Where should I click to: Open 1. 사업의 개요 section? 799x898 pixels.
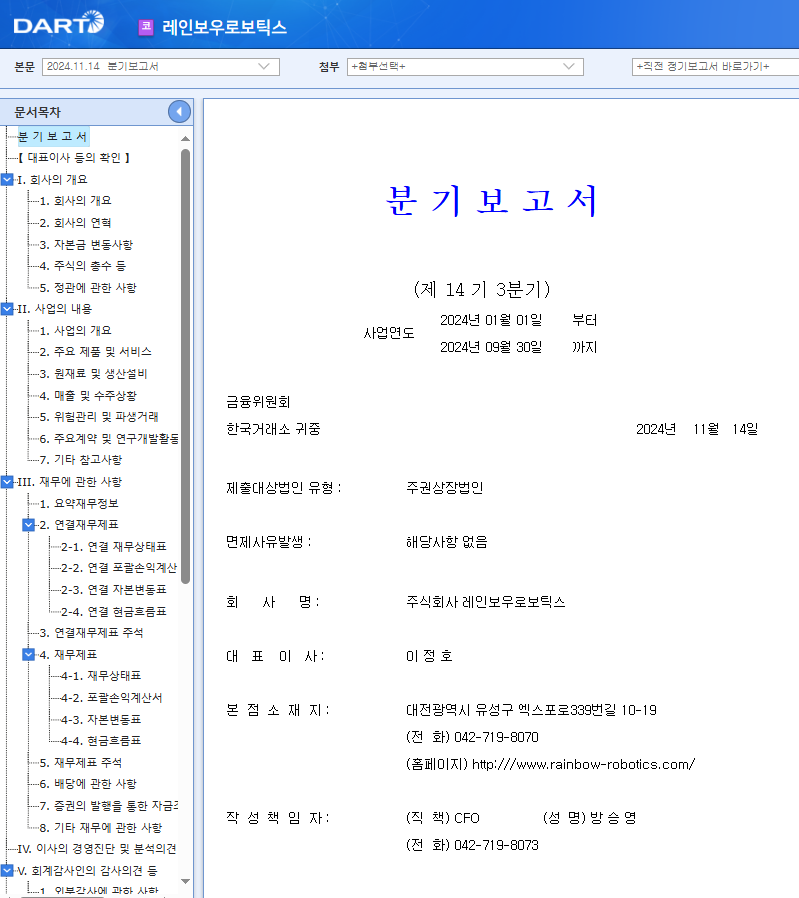(x=76, y=330)
